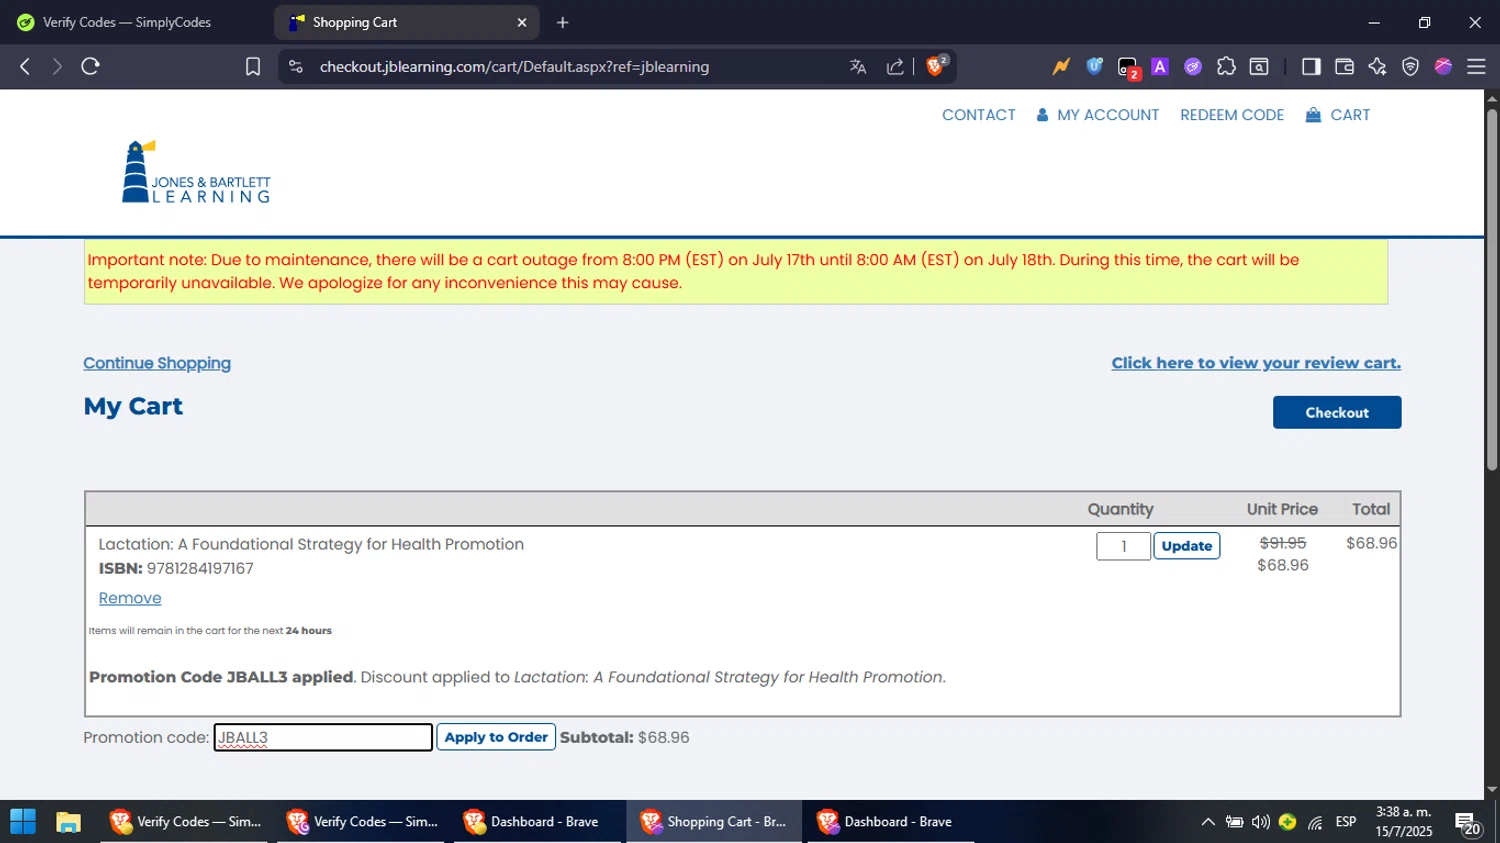Click the quantity field showing 1
Viewport: 1500px width, 843px height.
pos(1123,546)
